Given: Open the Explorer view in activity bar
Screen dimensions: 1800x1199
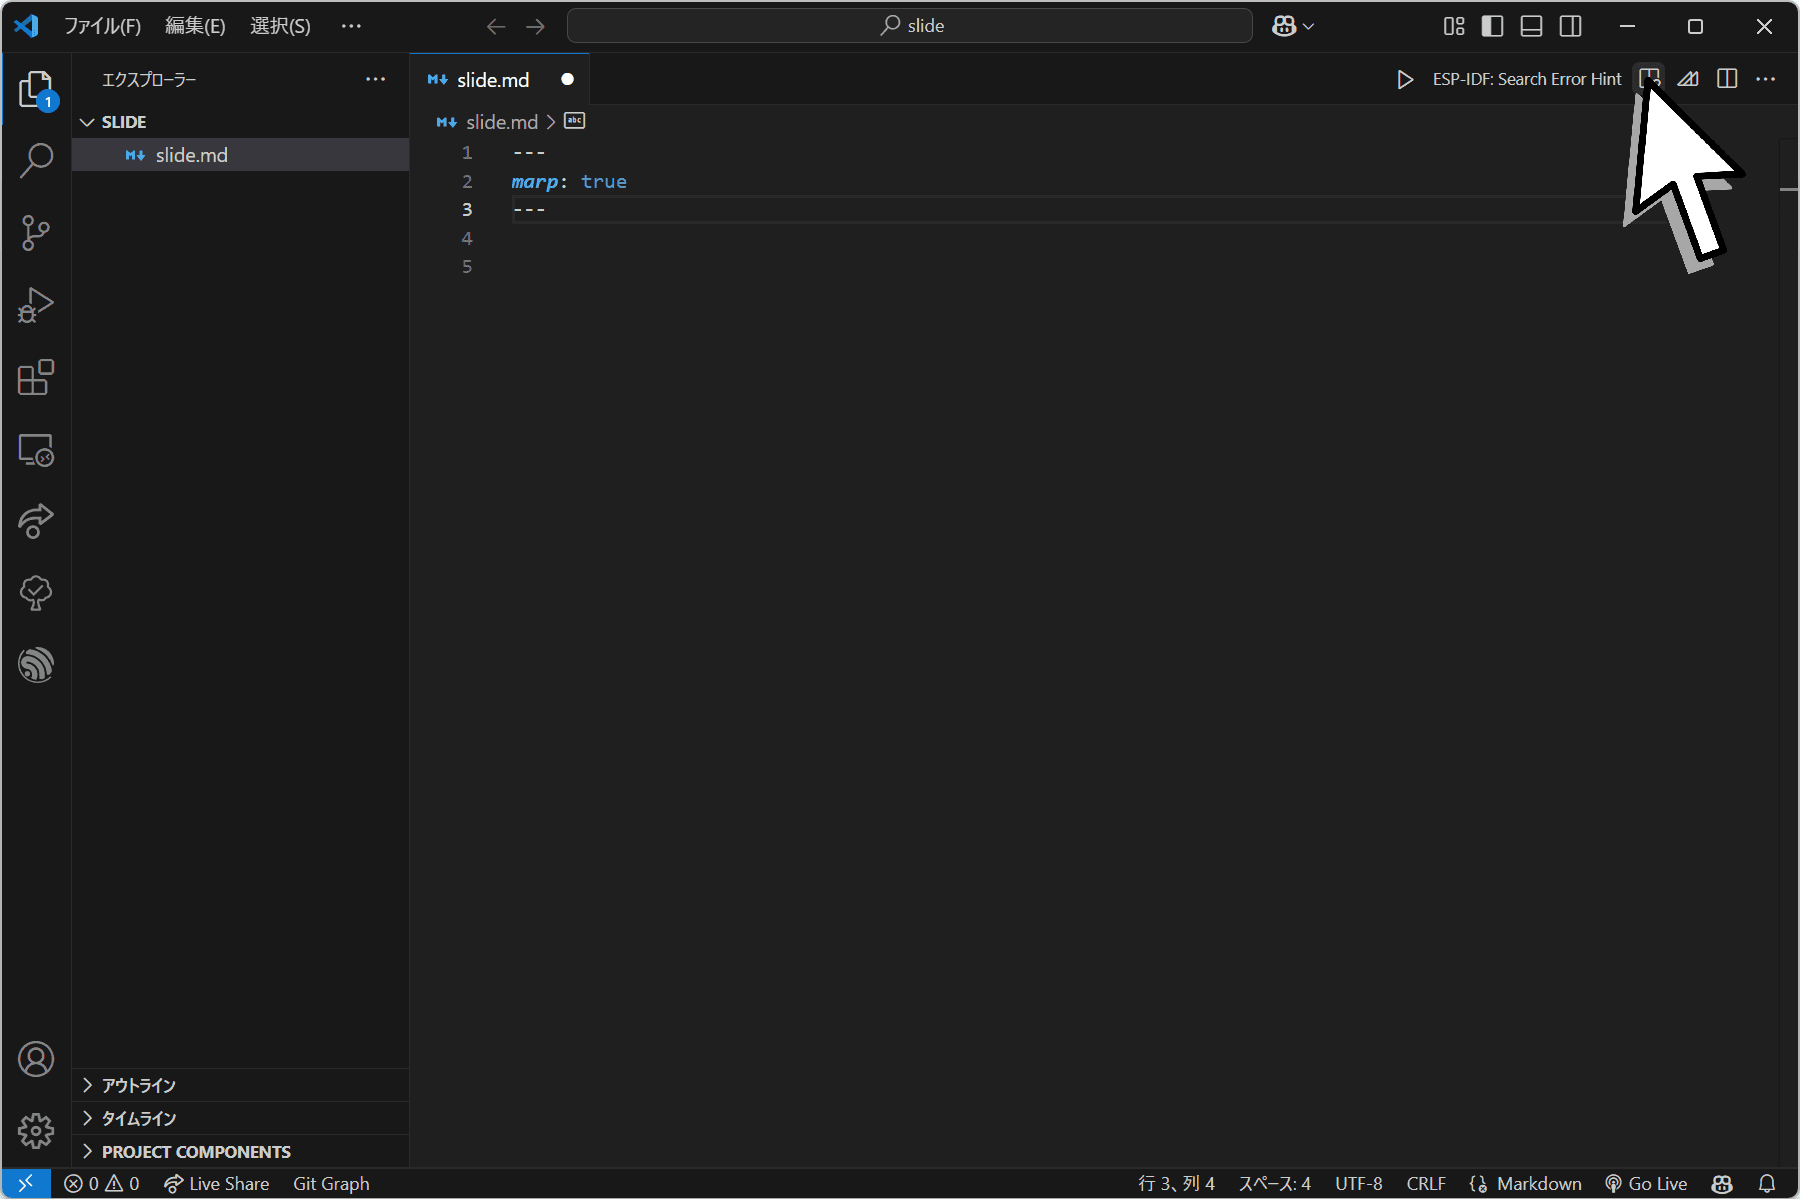Looking at the screenshot, I should pos(36,89).
